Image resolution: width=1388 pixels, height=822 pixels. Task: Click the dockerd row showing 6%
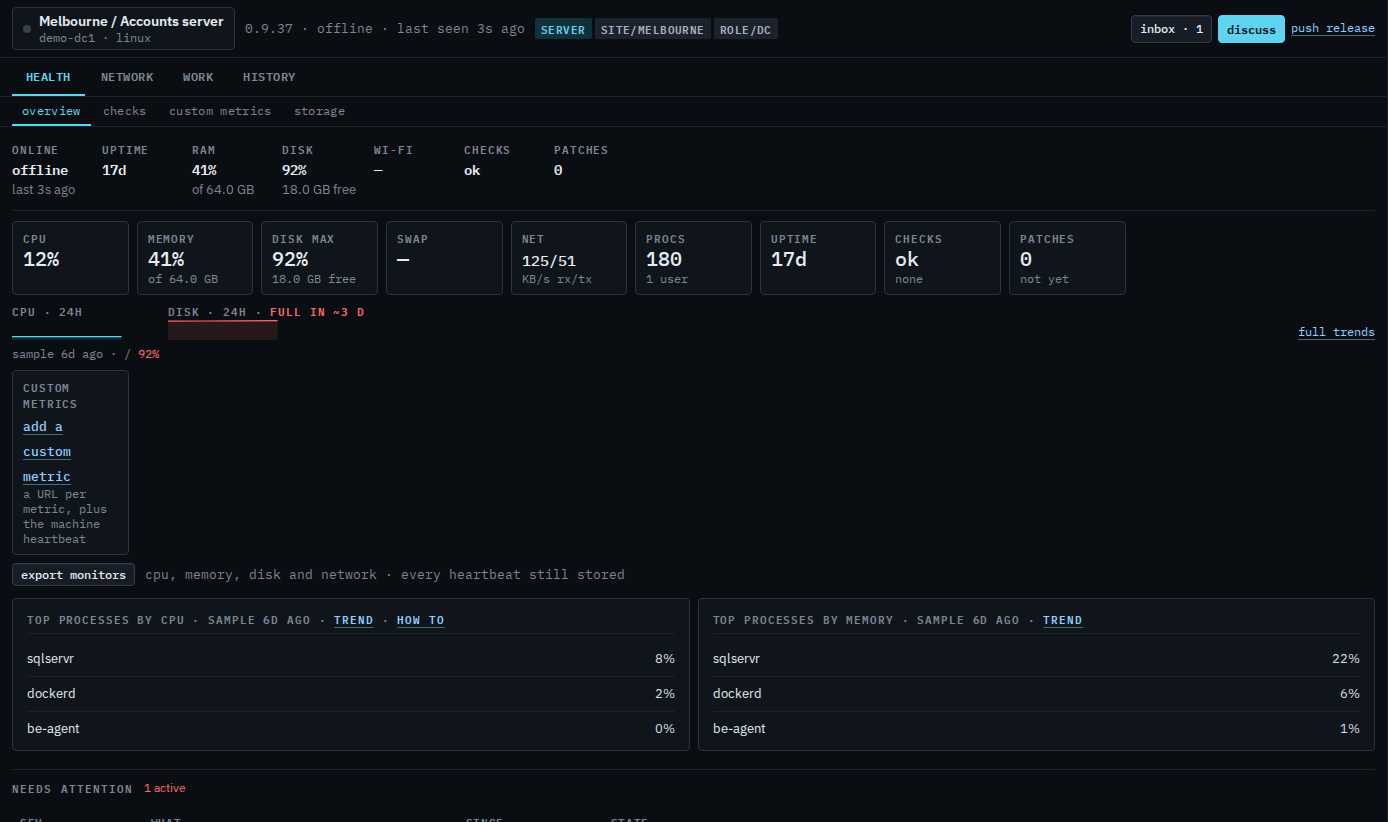(1036, 694)
